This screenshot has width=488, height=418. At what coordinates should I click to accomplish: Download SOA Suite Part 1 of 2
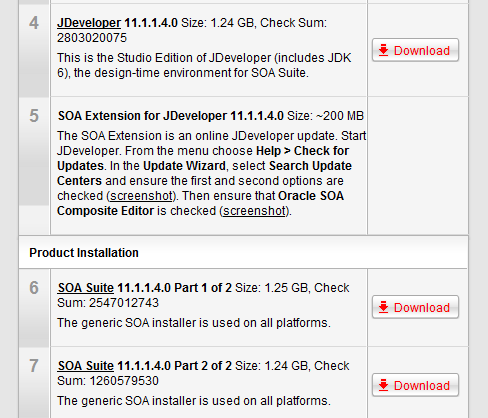[415, 307]
